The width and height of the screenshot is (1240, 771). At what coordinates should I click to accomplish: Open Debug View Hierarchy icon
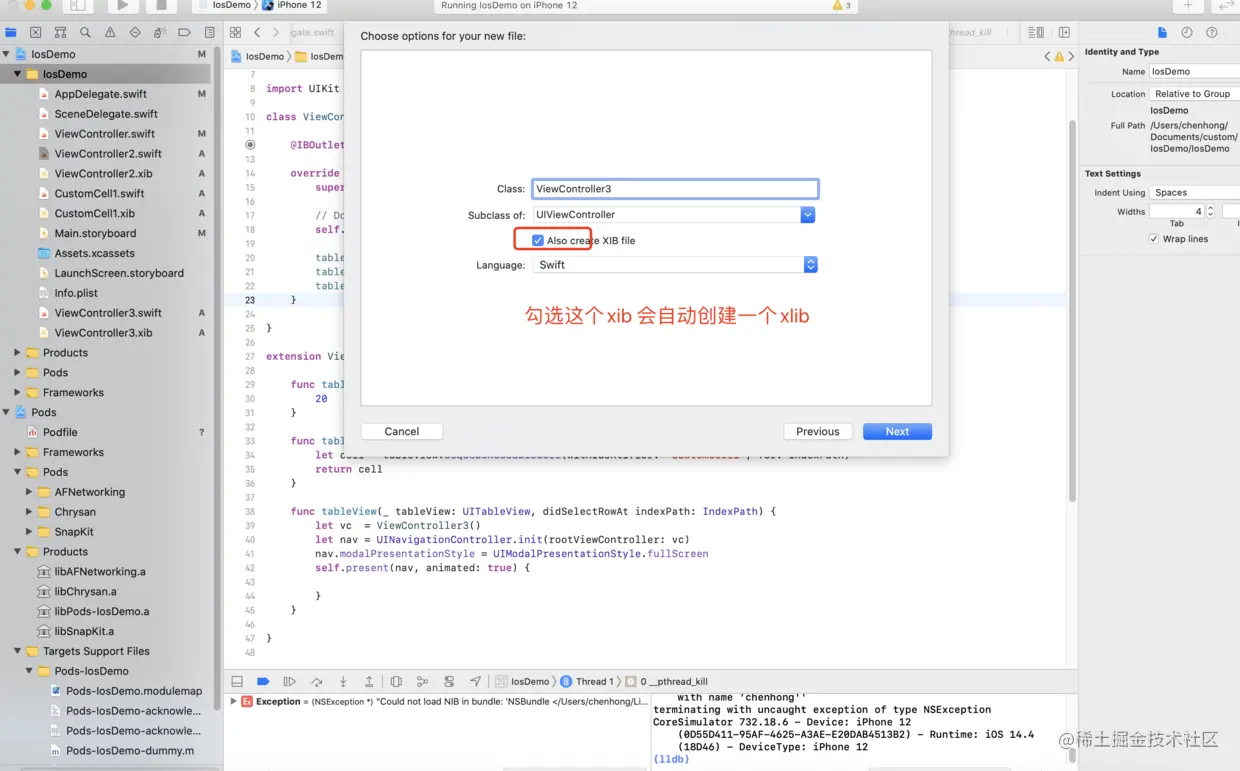point(396,681)
